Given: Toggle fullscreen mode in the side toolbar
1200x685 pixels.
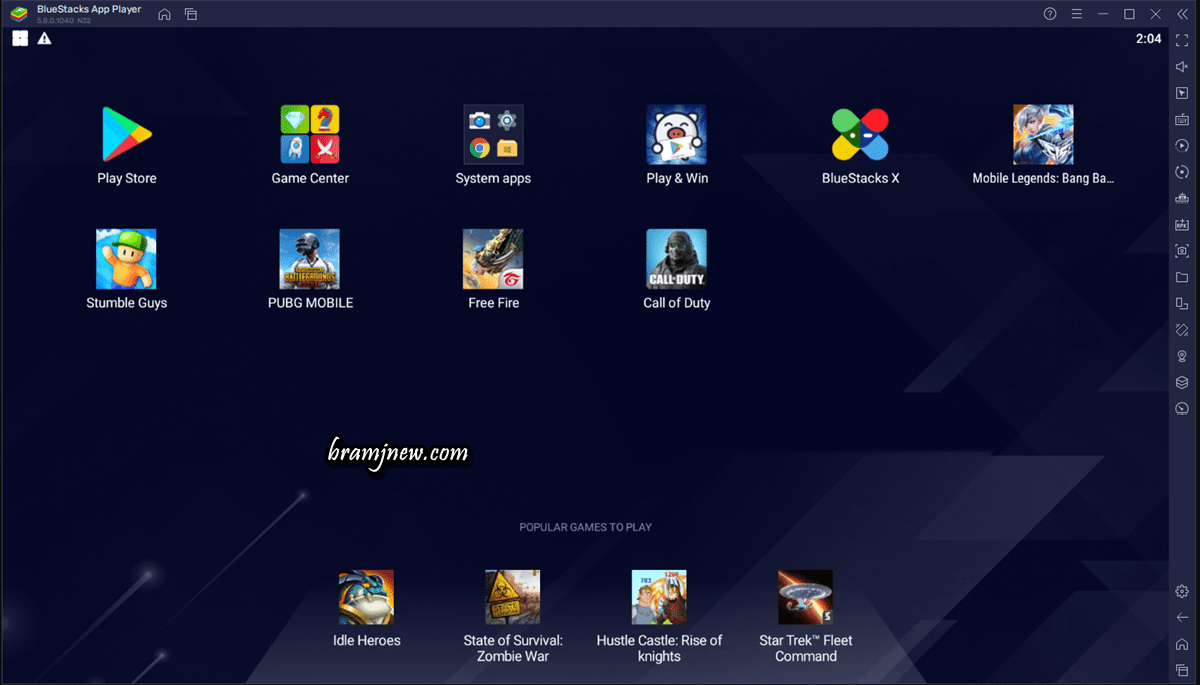Looking at the screenshot, I should [x=1182, y=40].
